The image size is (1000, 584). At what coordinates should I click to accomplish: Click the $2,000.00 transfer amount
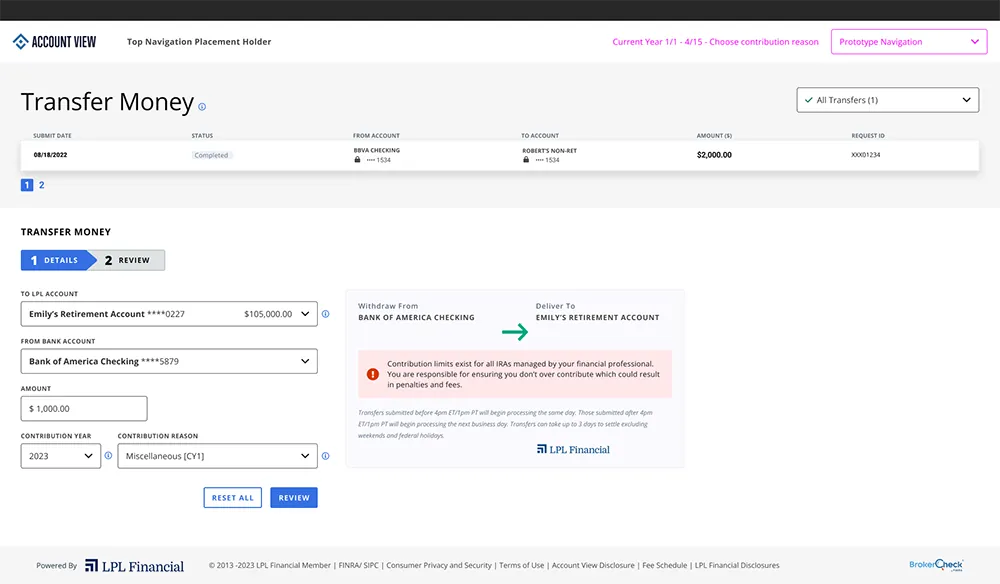point(714,155)
